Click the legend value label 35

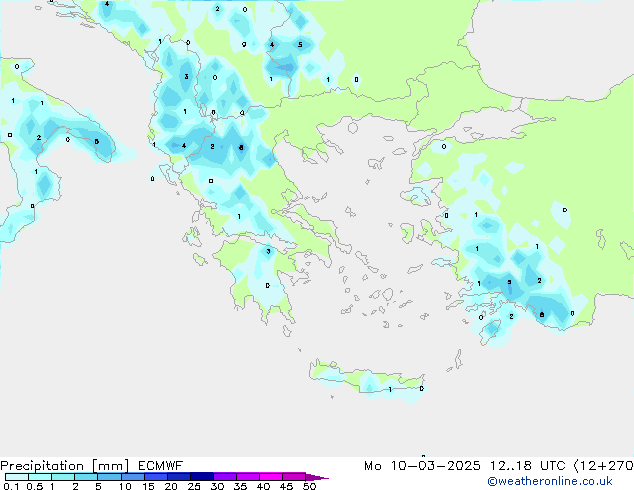click(x=239, y=487)
